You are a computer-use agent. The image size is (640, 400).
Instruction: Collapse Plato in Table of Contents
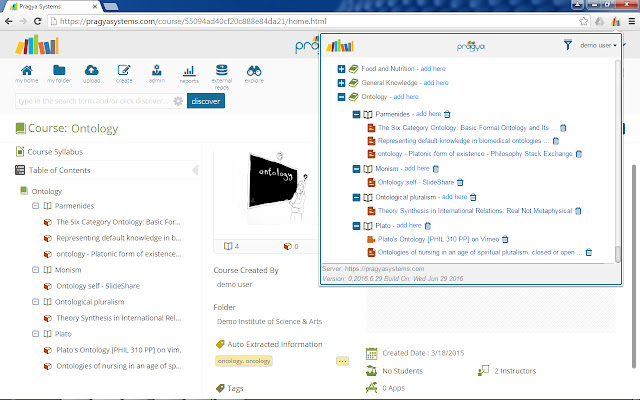pos(36,334)
